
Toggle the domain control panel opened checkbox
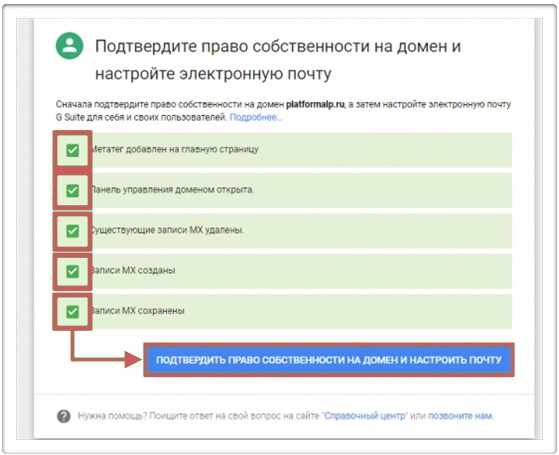click(x=73, y=190)
